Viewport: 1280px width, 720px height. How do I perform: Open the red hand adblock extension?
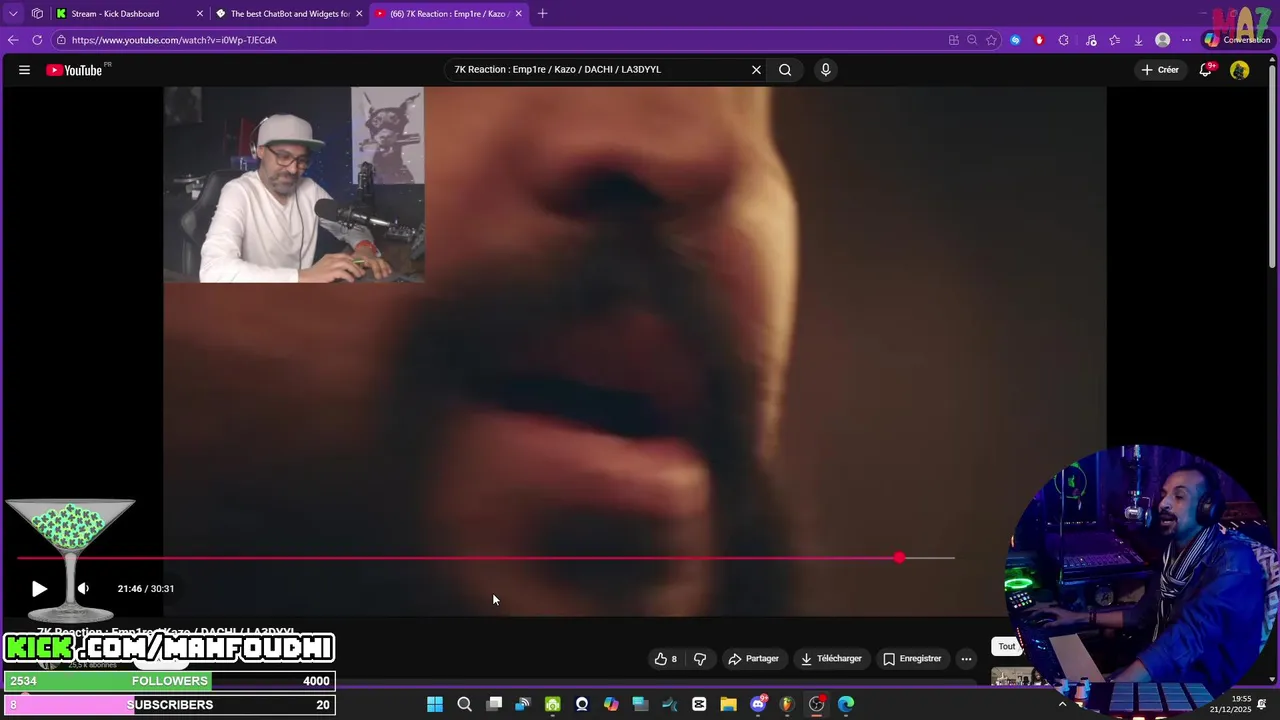[x=1039, y=40]
